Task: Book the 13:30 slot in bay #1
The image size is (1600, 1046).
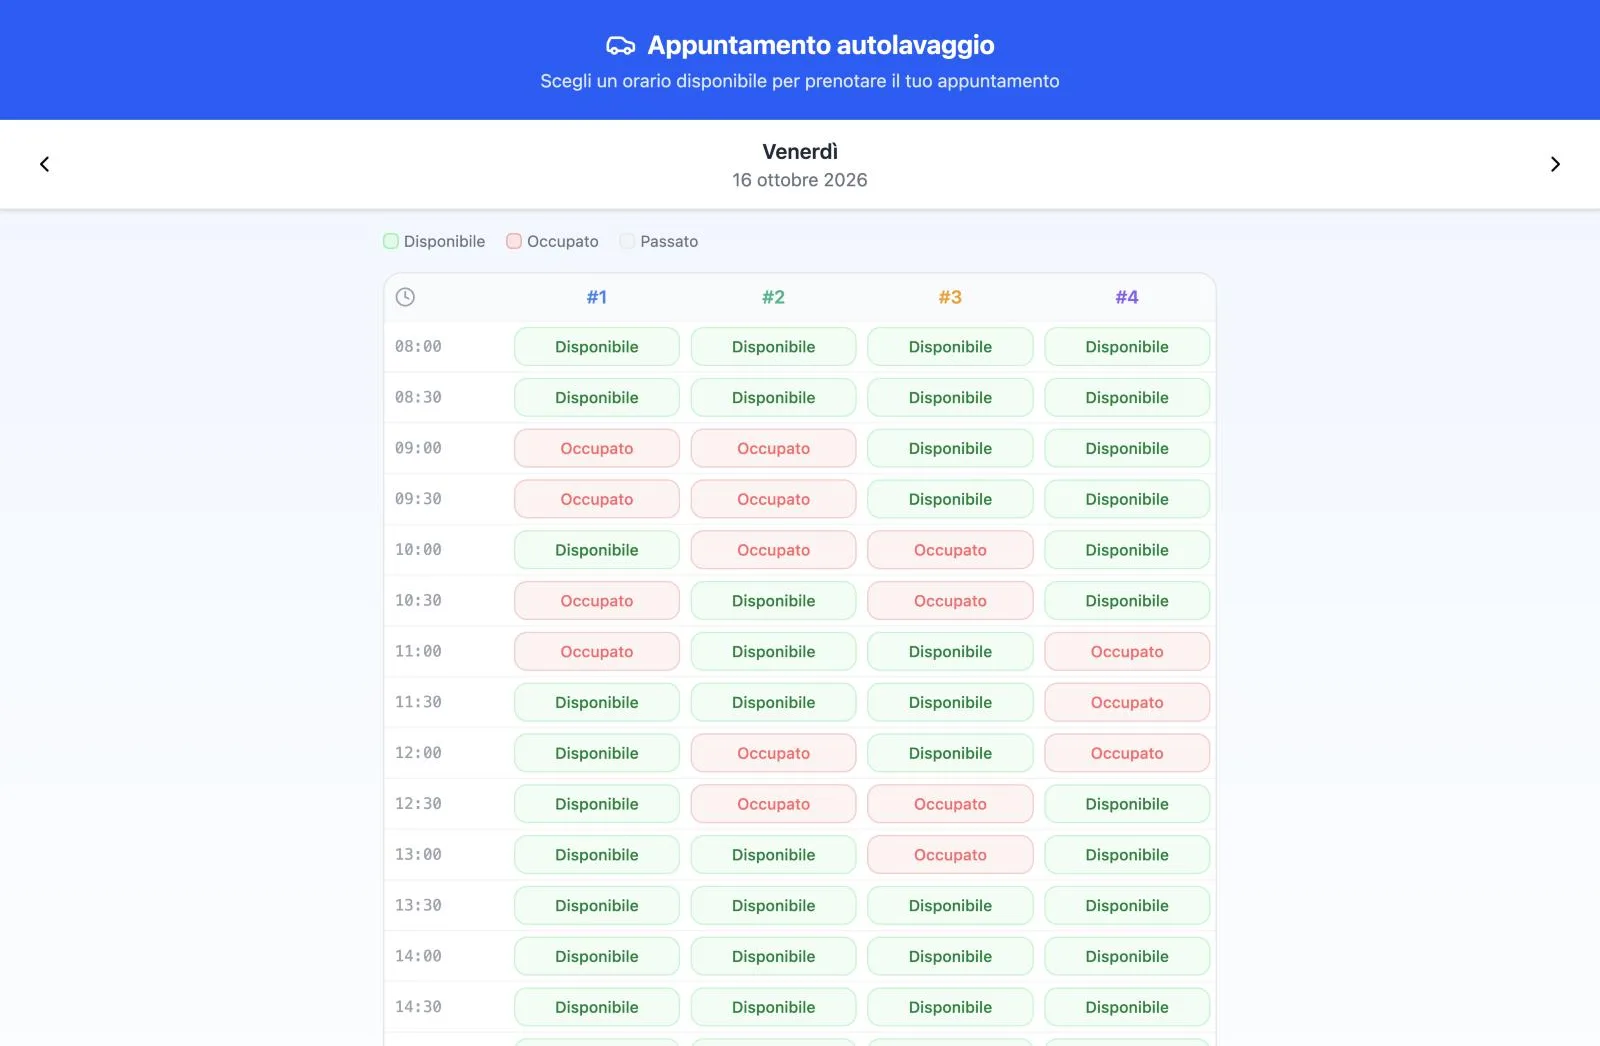Action: [597, 906]
